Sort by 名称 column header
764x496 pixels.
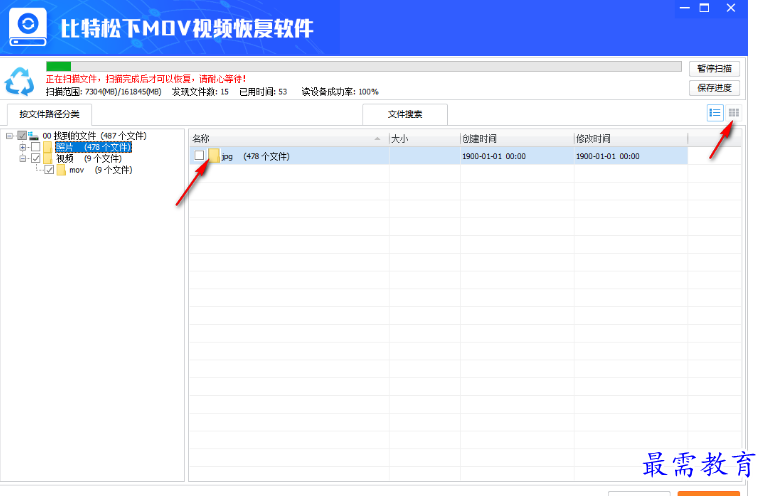tap(289, 139)
